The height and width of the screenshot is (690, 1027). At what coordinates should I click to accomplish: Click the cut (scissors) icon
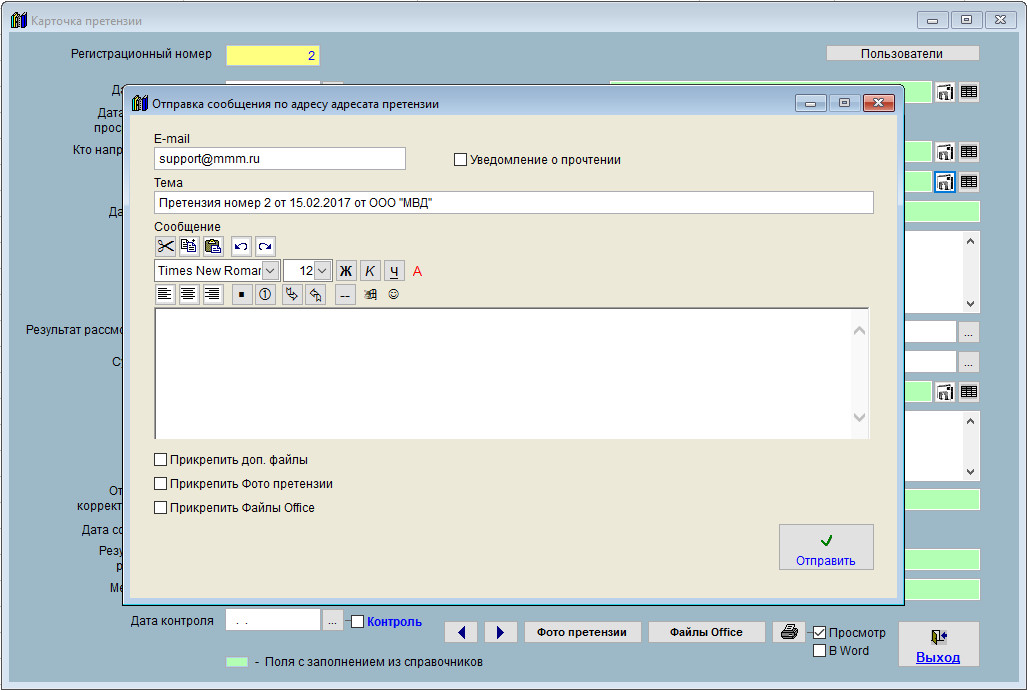coord(165,246)
